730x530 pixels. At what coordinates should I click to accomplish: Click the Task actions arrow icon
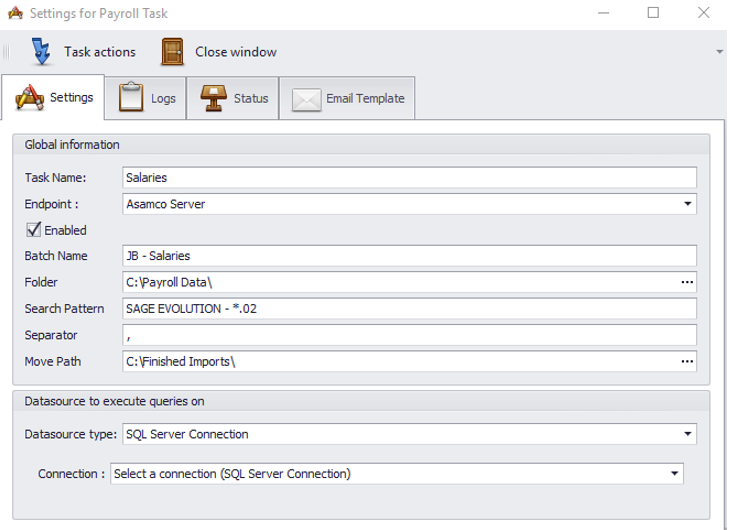coord(40,52)
